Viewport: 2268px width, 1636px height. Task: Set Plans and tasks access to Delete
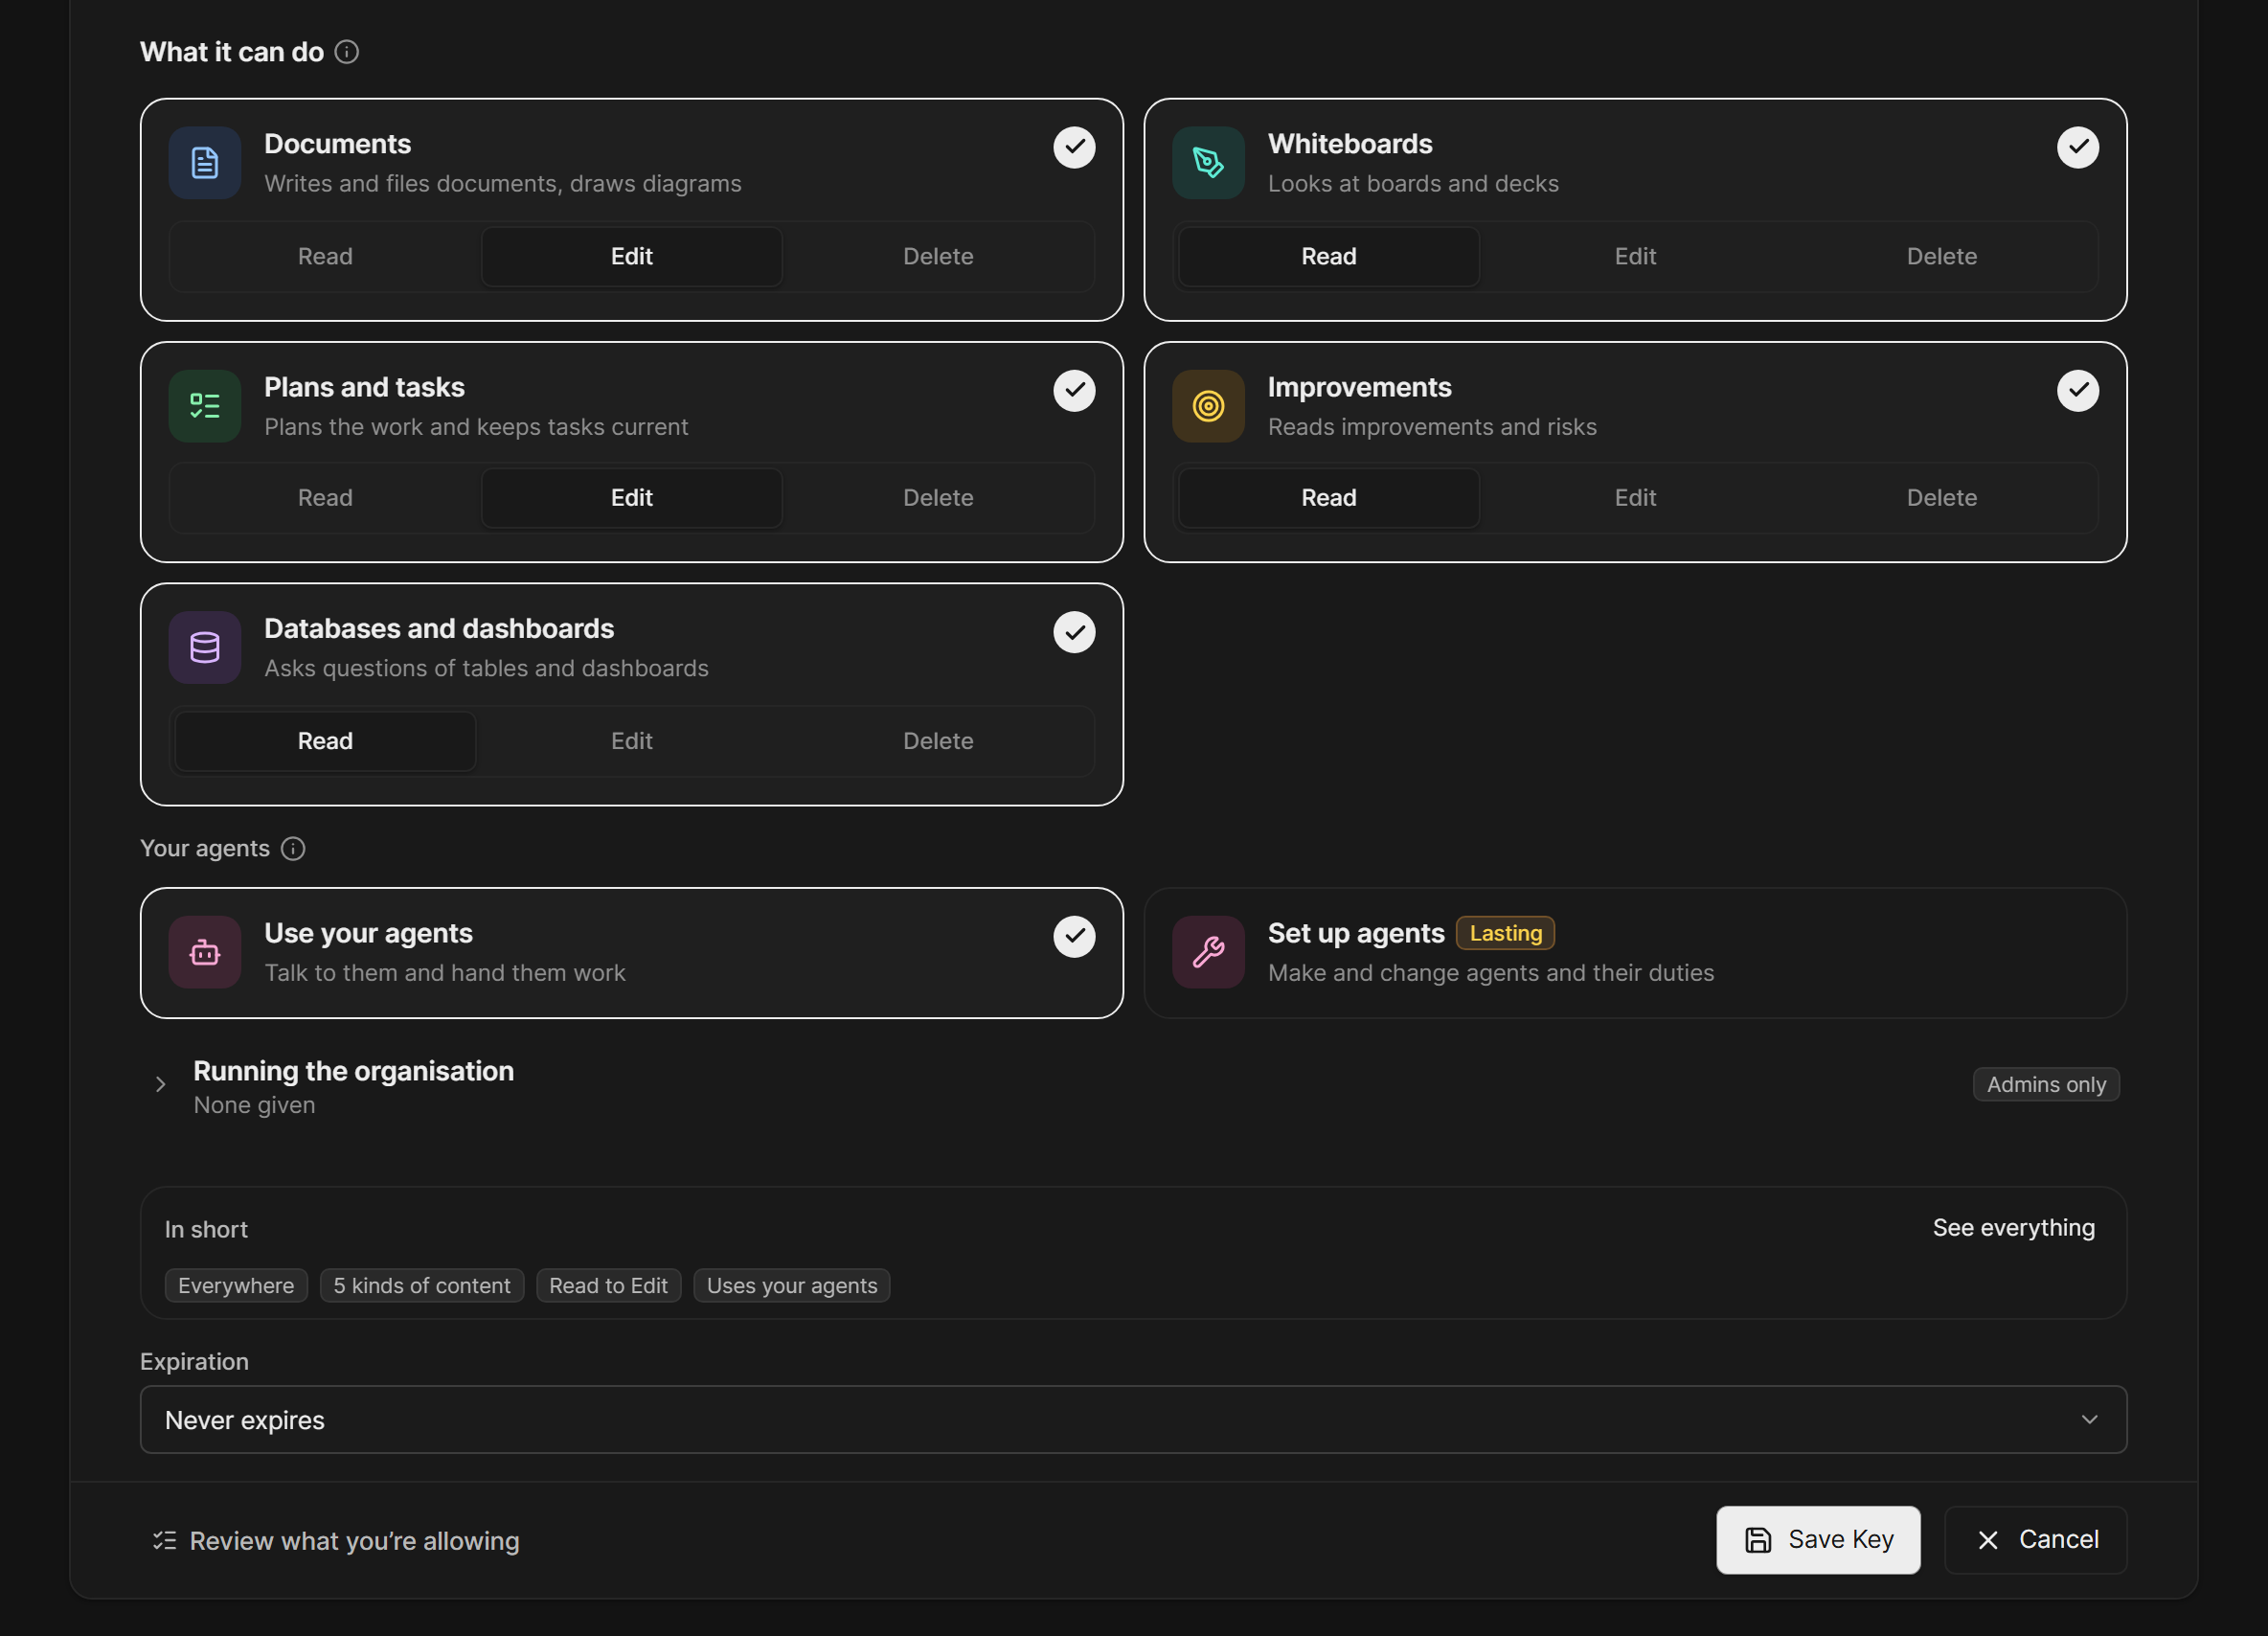tap(938, 498)
